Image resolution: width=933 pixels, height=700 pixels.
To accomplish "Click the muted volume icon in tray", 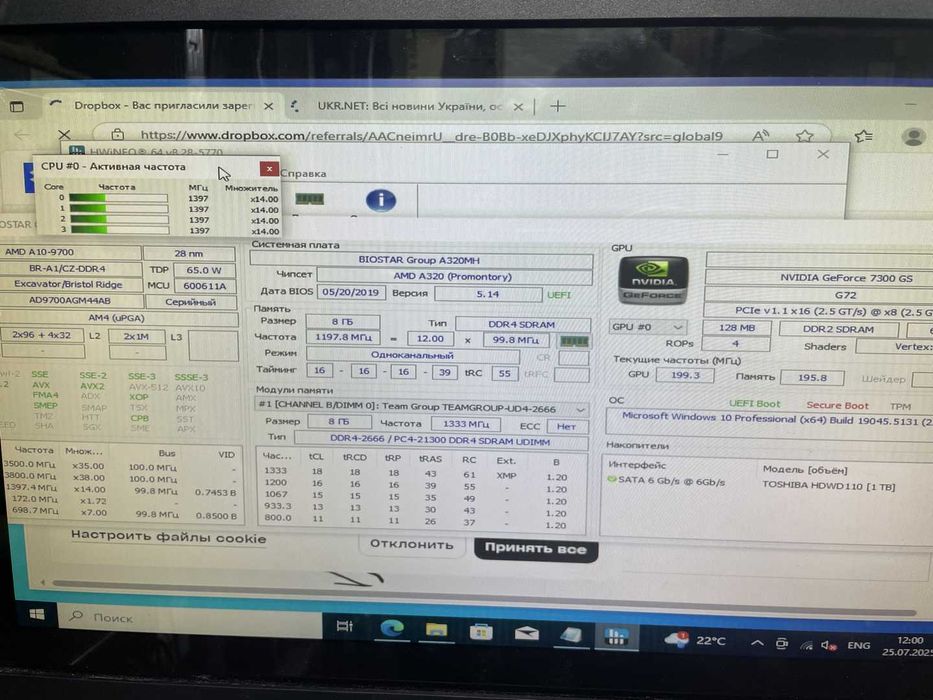I will point(829,645).
